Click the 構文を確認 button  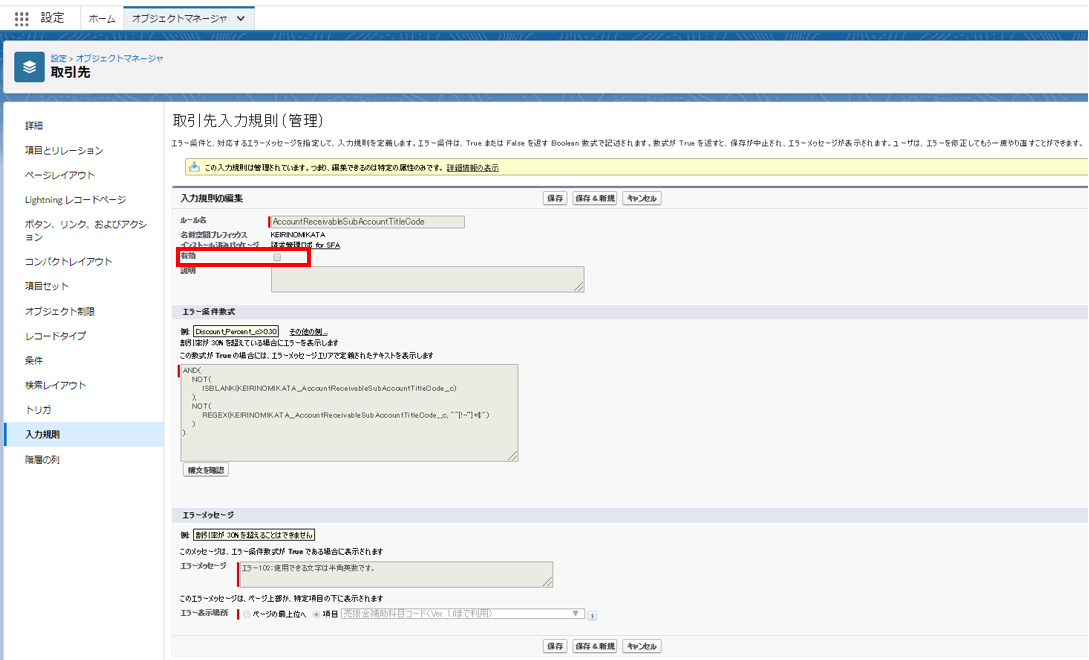[205, 470]
